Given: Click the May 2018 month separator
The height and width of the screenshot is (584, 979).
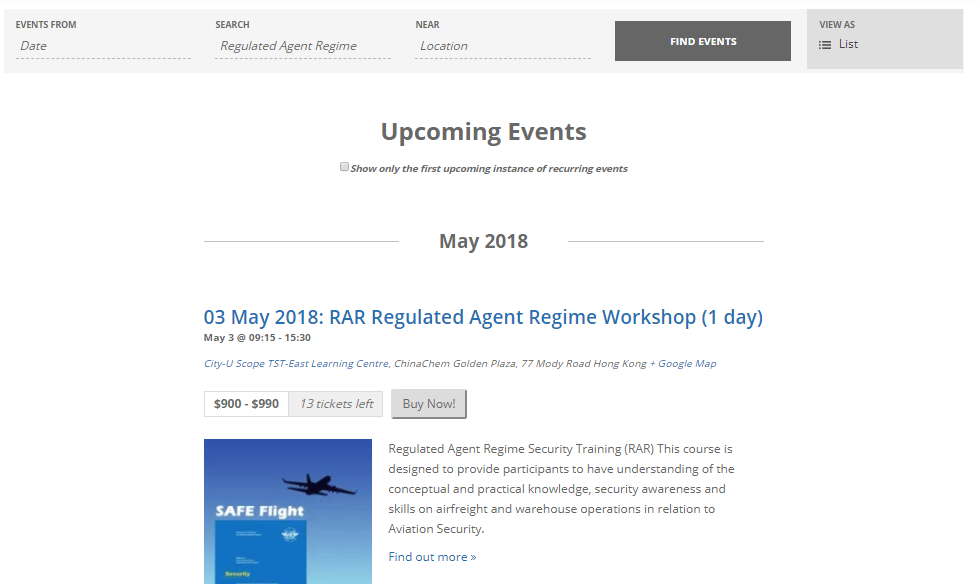Looking at the screenshot, I should tap(483, 241).
